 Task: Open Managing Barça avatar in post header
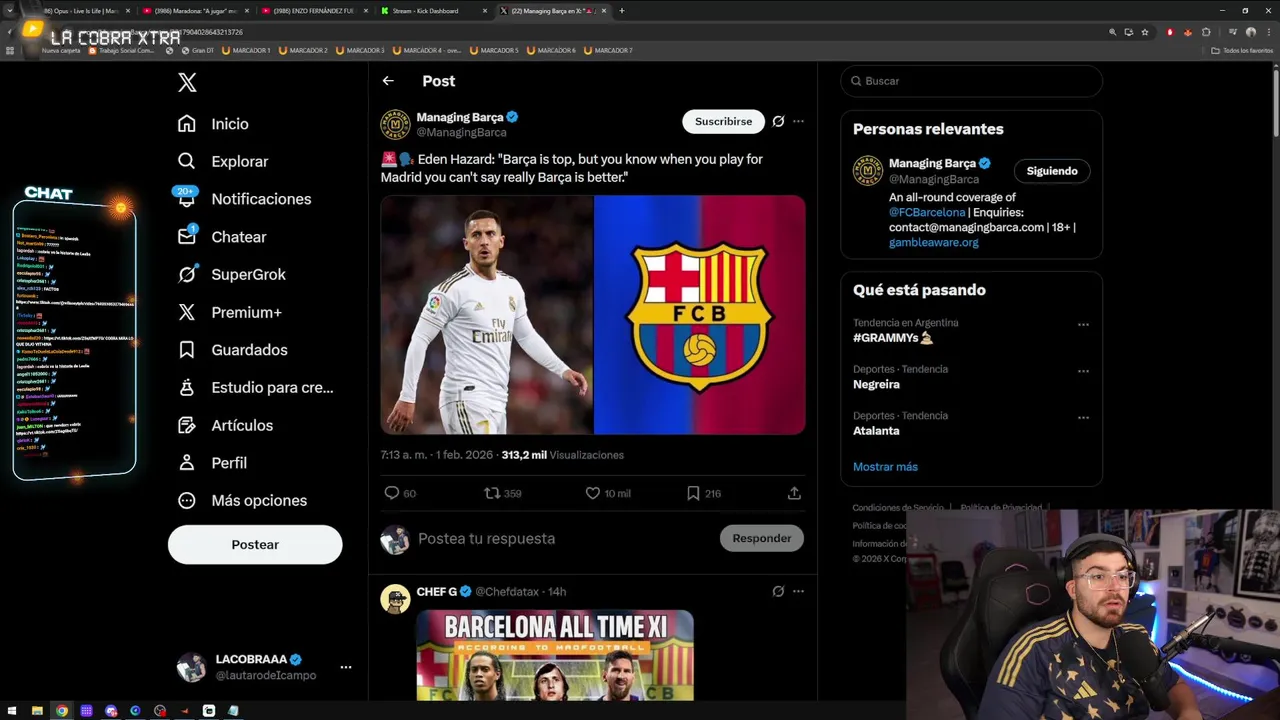click(395, 124)
